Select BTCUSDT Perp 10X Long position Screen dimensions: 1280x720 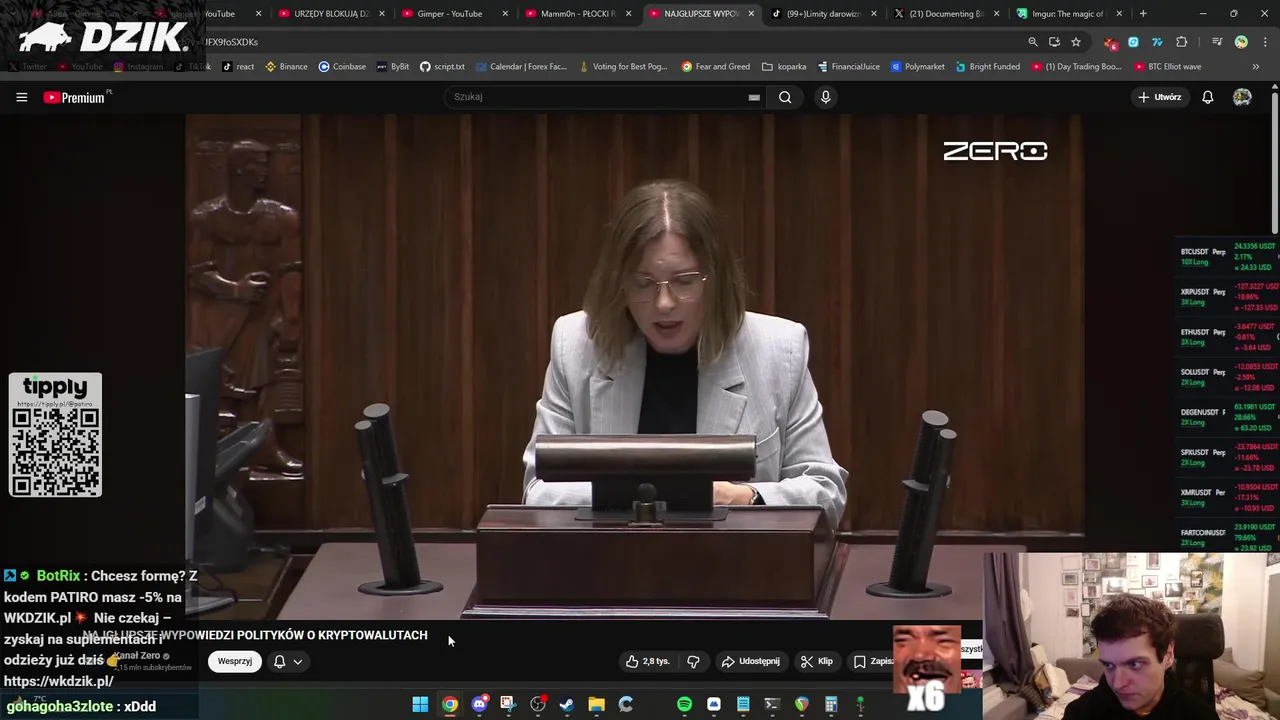tap(1228, 257)
